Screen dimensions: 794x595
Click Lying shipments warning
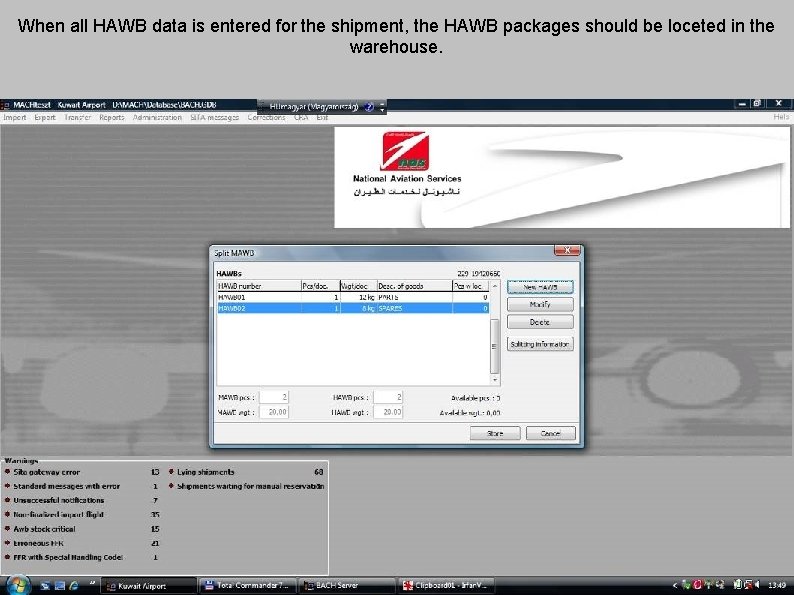click(x=206, y=472)
